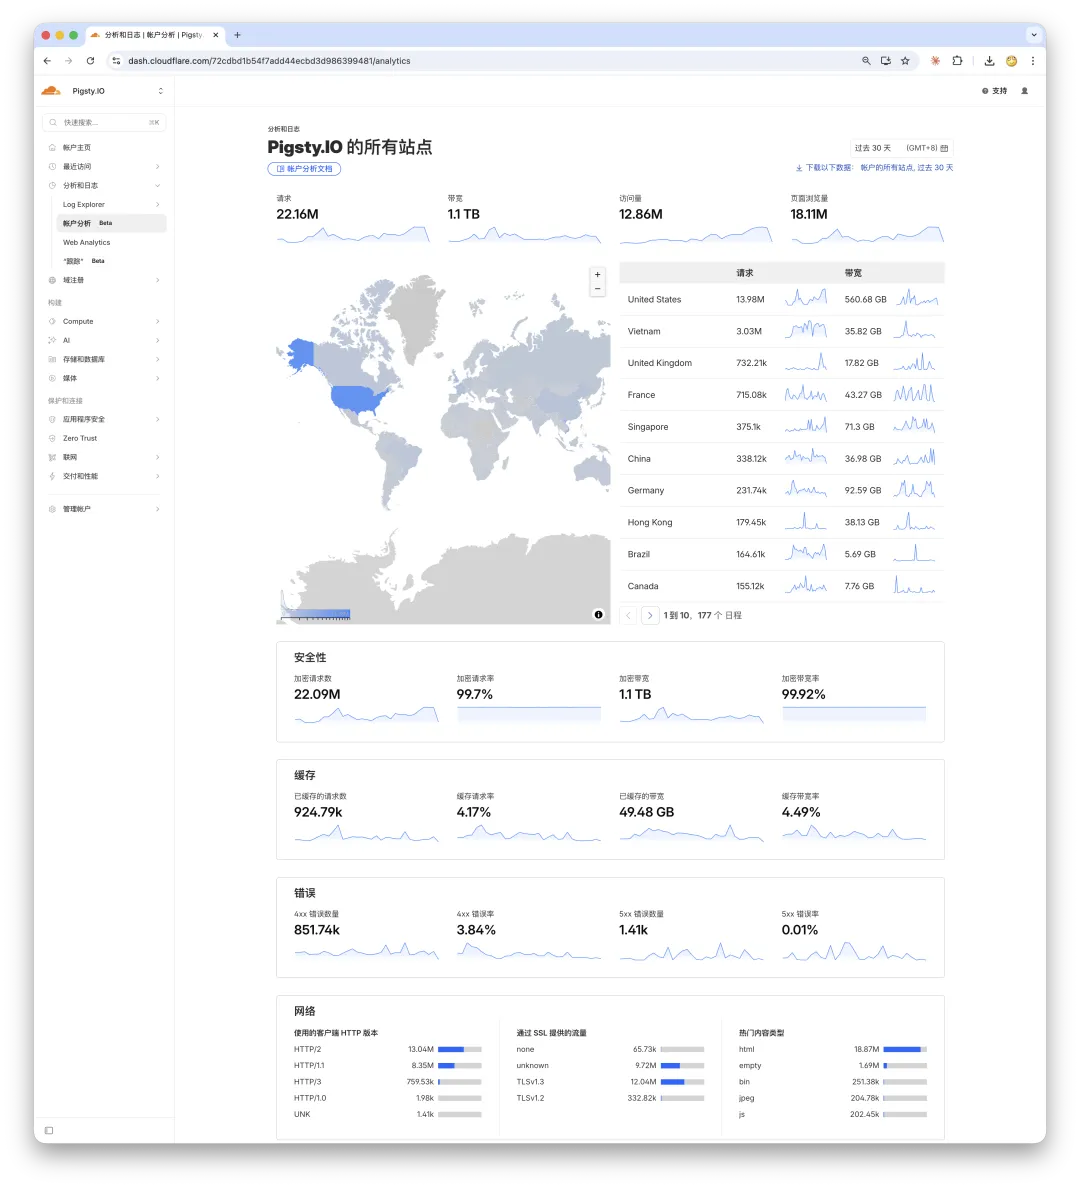Open the 过去 30 天 date range dropdown
This screenshot has width=1080, height=1188.
[870, 147]
